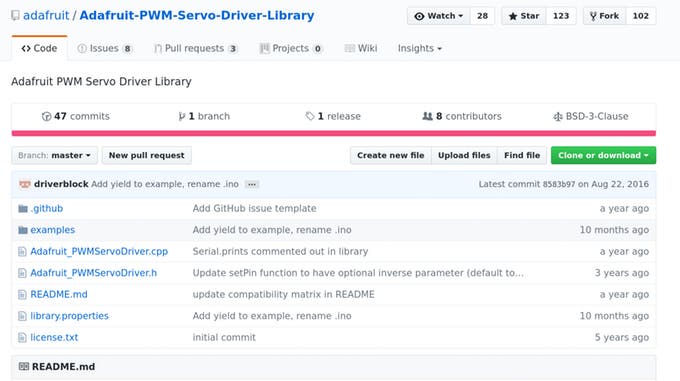Open the driverblock author link
Viewport: 680px width, 381px height.
coord(61,184)
